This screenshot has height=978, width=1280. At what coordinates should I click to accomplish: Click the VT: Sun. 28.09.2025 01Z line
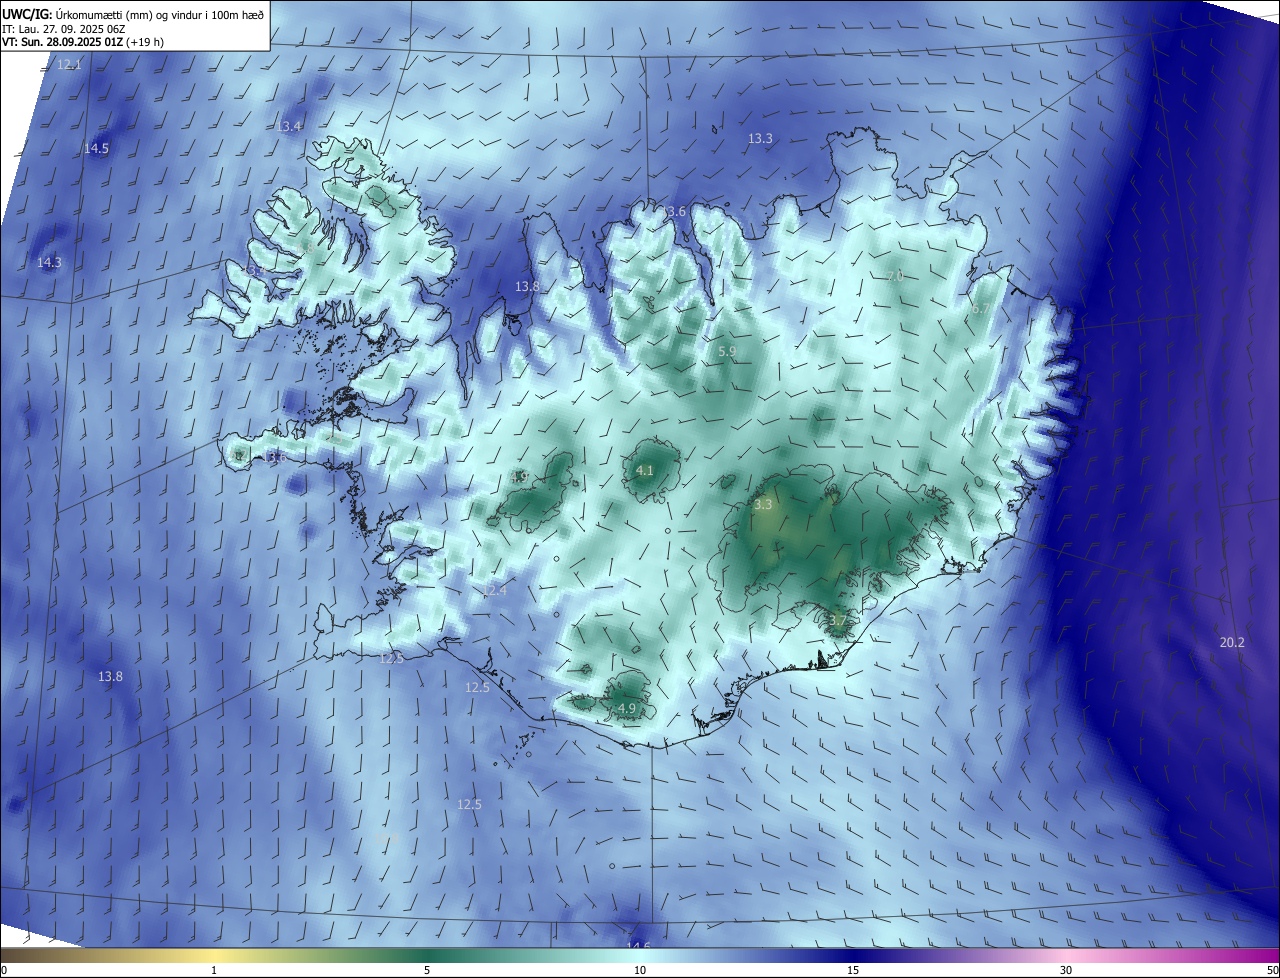(83, 42)
